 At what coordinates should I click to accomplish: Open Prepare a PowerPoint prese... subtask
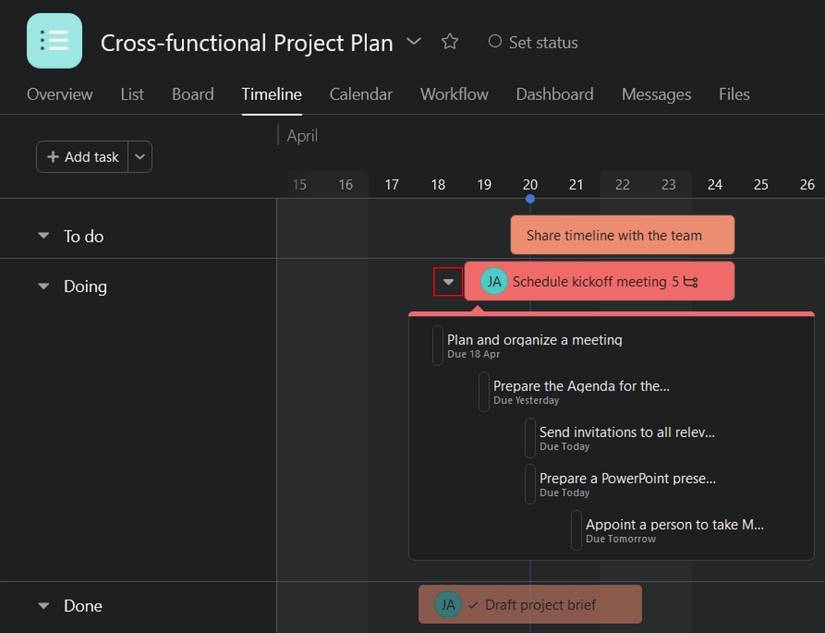point(628,478)
